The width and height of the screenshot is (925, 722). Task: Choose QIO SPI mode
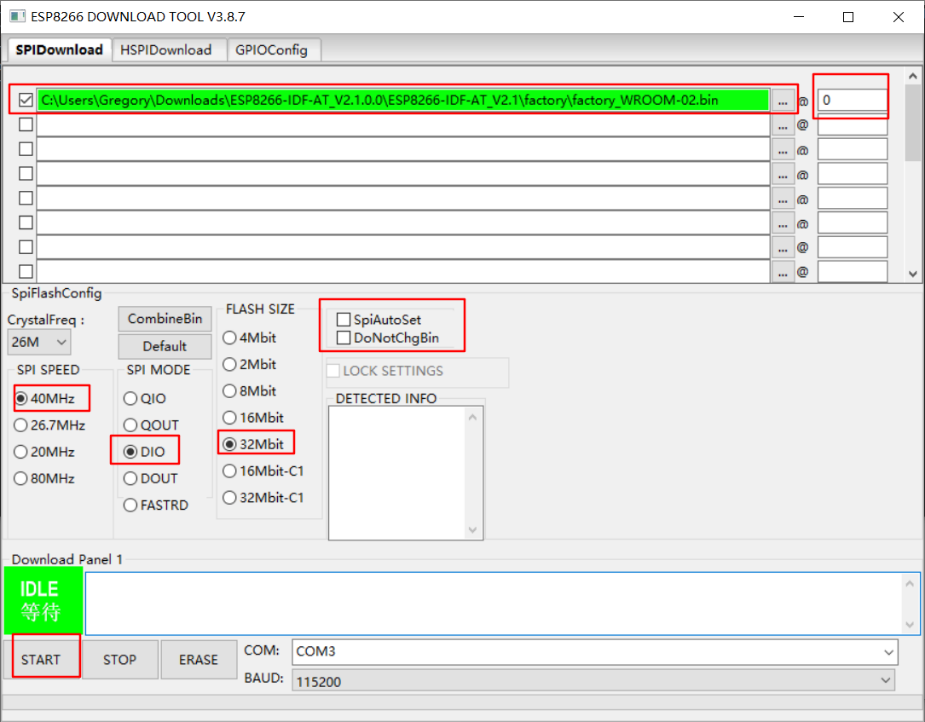[145, 399]
